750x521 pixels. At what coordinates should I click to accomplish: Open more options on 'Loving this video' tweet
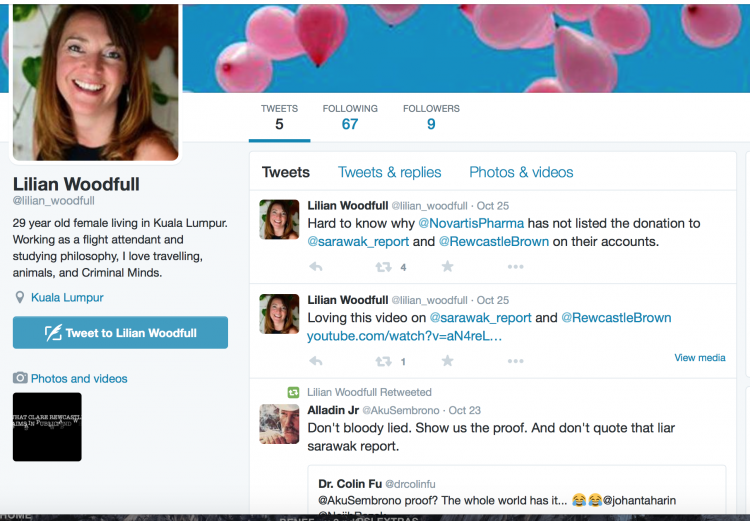pos(516,361)
